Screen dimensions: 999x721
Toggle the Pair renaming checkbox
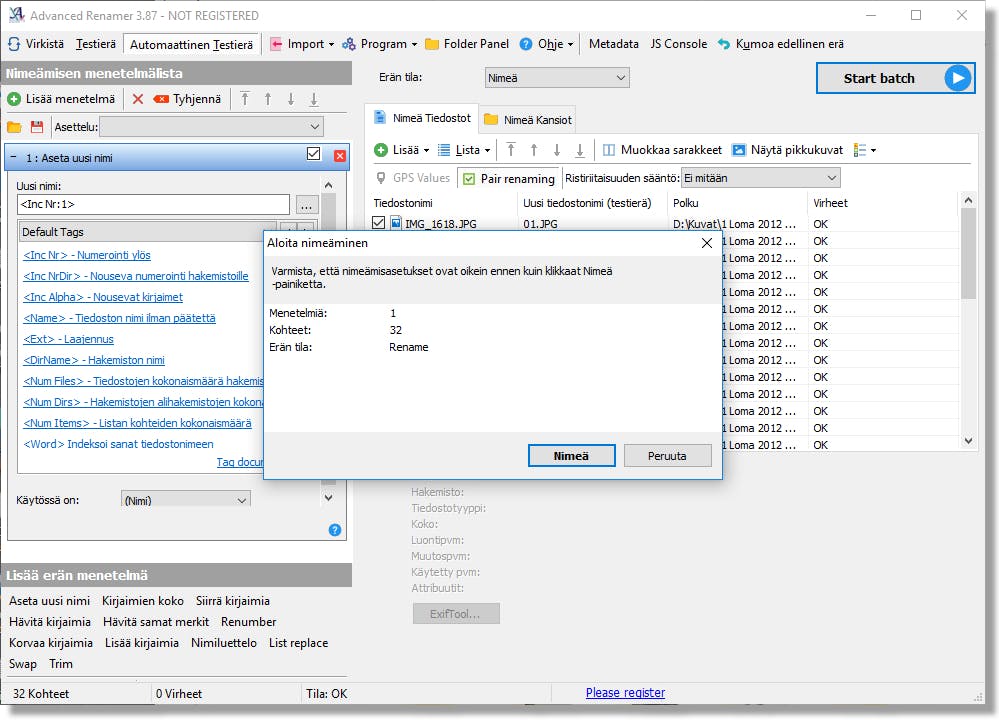tap(469, 179)
